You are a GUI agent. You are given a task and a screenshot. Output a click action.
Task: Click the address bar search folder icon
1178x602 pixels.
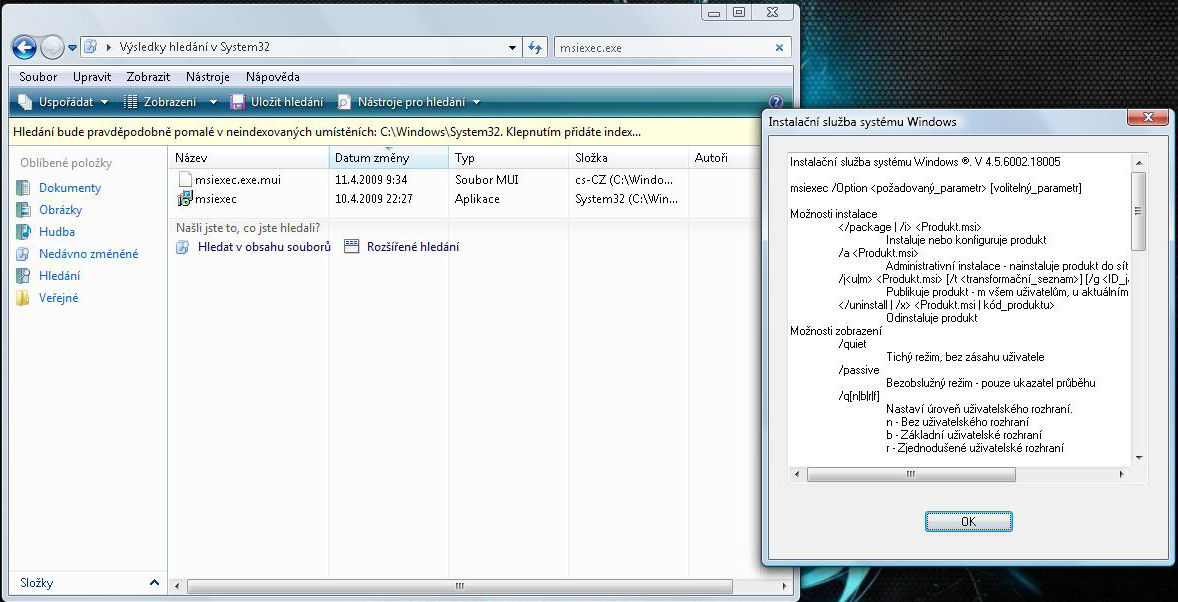click(x=90, y=47)
